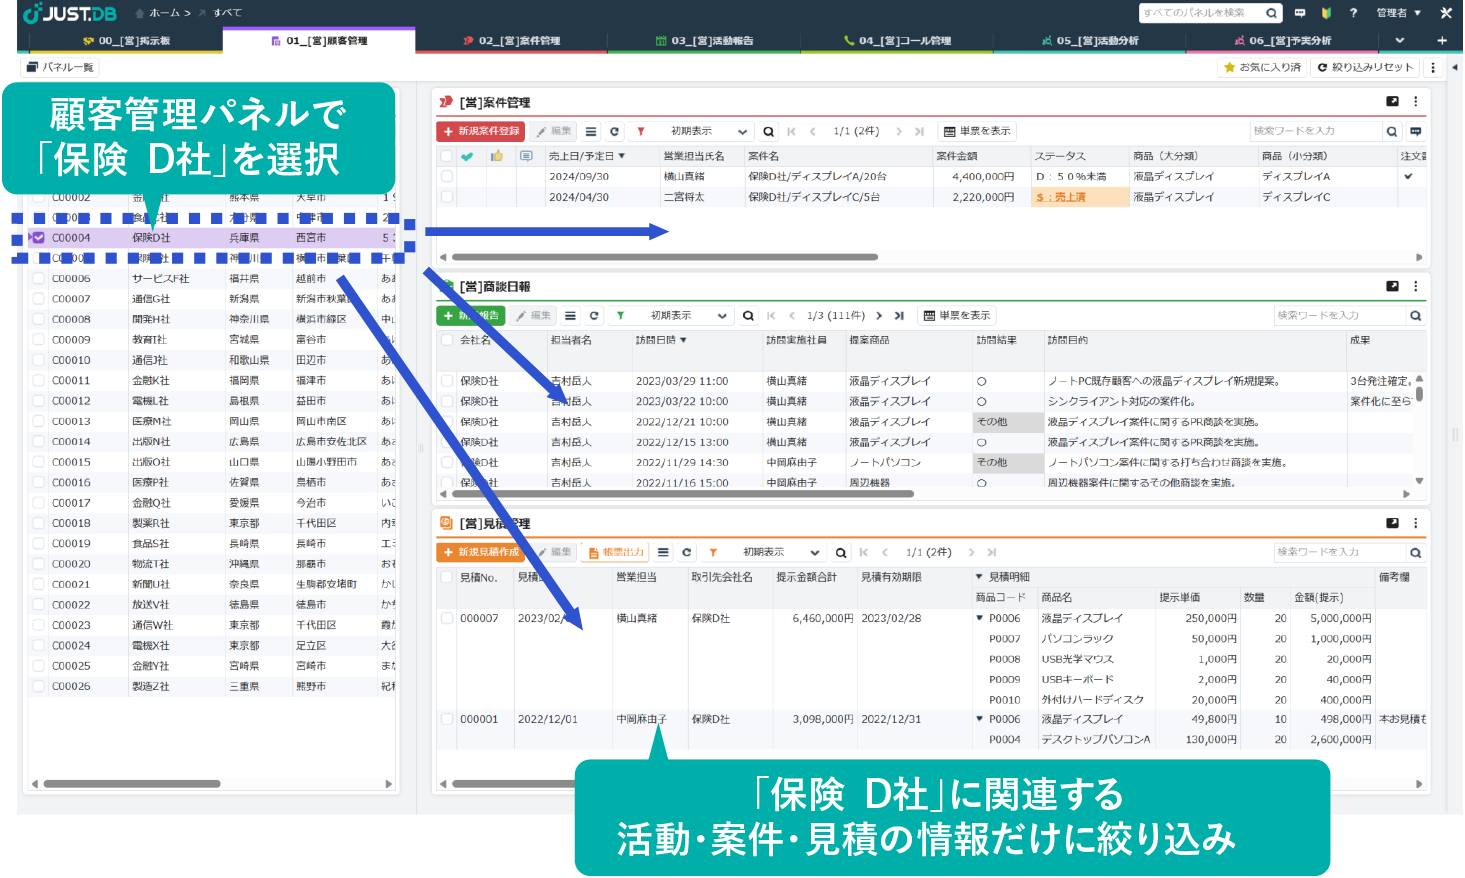This screenshot has height=878, width=1465.
Task: Click 新規案件登録 button
Action: (x=482, y=131)
